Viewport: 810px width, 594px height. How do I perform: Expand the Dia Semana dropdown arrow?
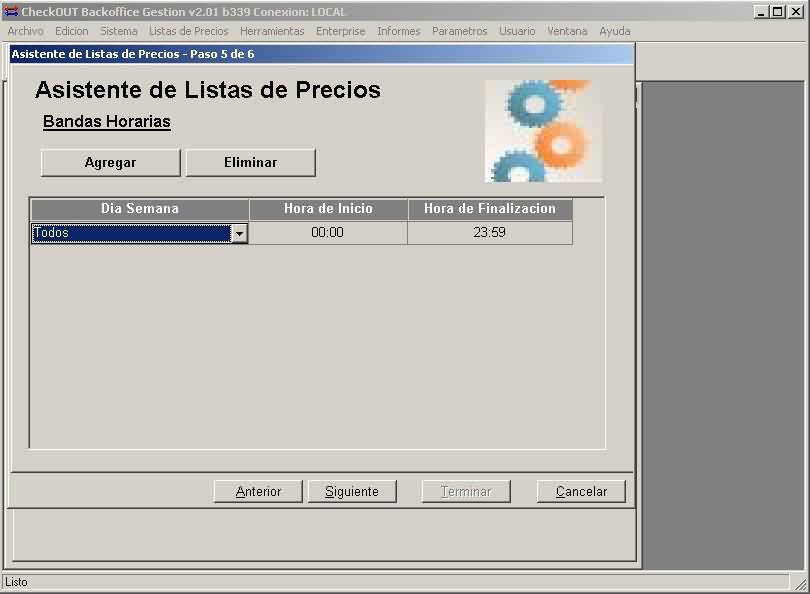point(239,233)
